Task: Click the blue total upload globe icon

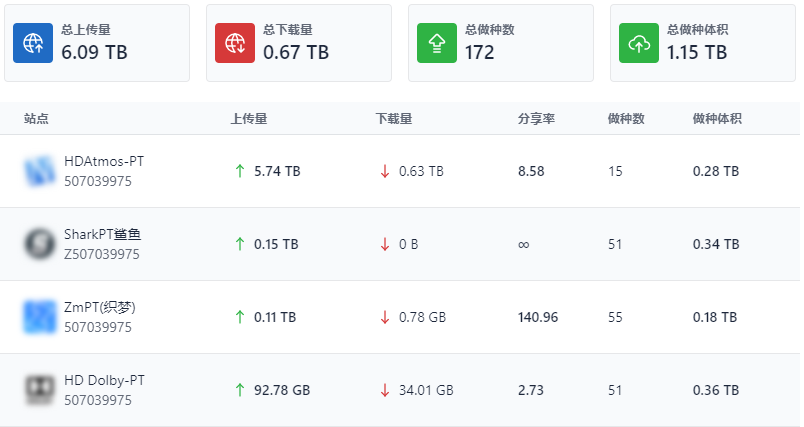Action: (33, 43)
